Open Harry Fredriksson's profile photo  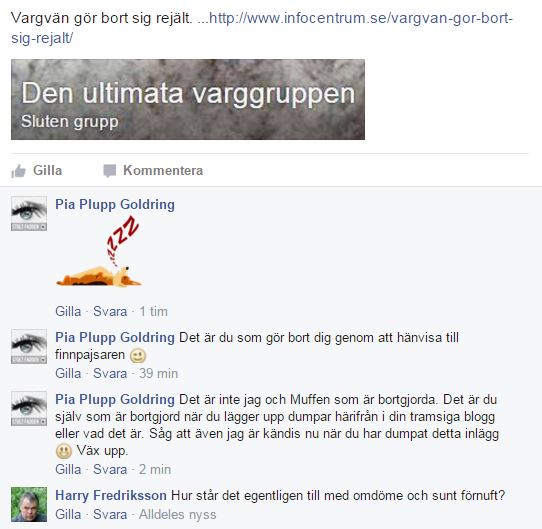pyautogui.click(x=29, y=504)
